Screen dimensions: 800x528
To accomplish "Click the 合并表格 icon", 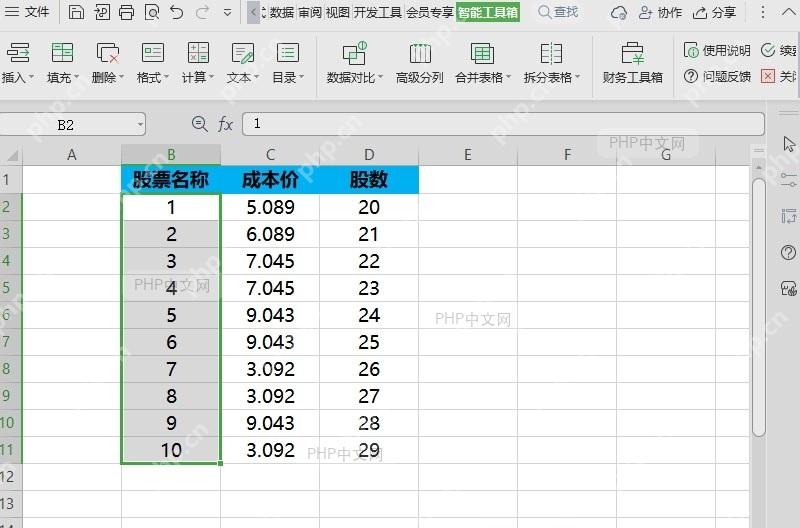I will point(482,54).
